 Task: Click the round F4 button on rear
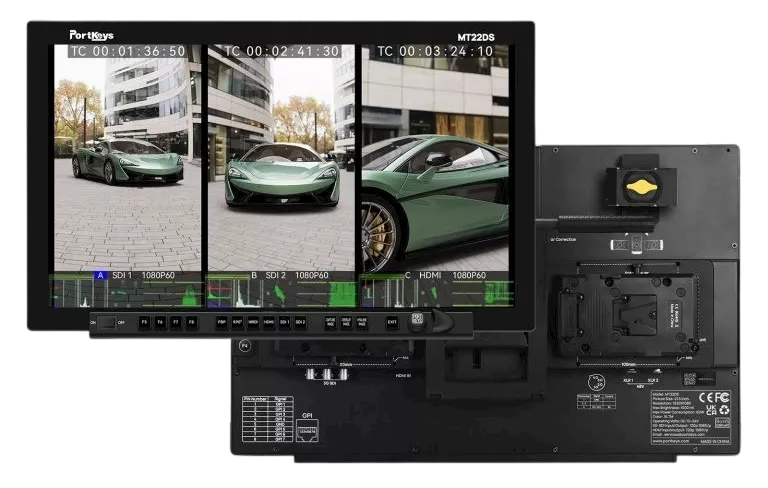244,346
